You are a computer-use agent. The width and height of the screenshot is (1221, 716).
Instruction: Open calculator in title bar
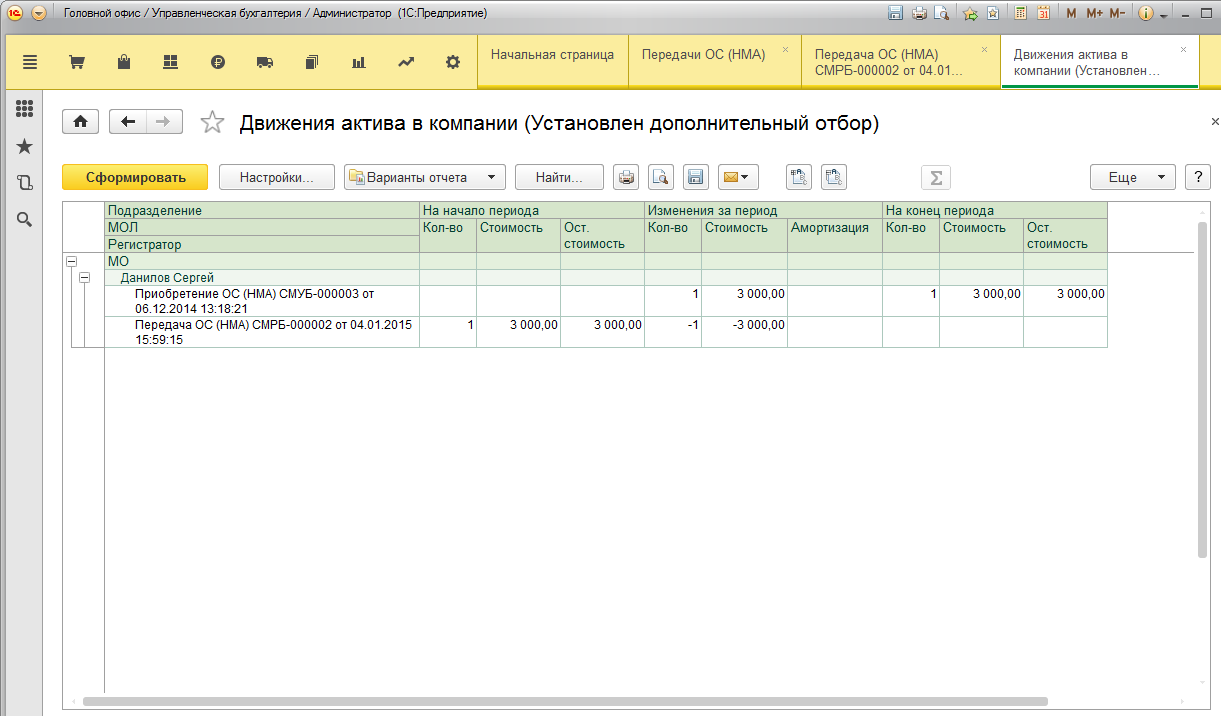coord(1020,13)
